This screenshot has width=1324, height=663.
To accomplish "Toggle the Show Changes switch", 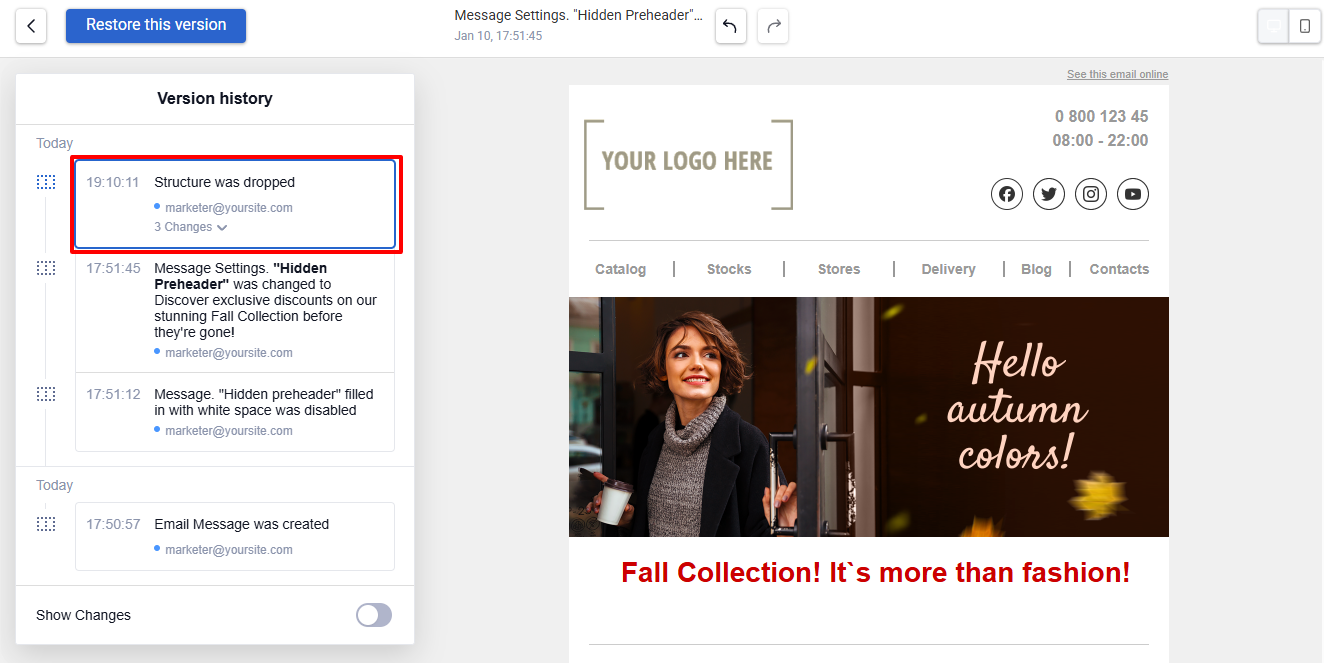I will click(374, 615).
